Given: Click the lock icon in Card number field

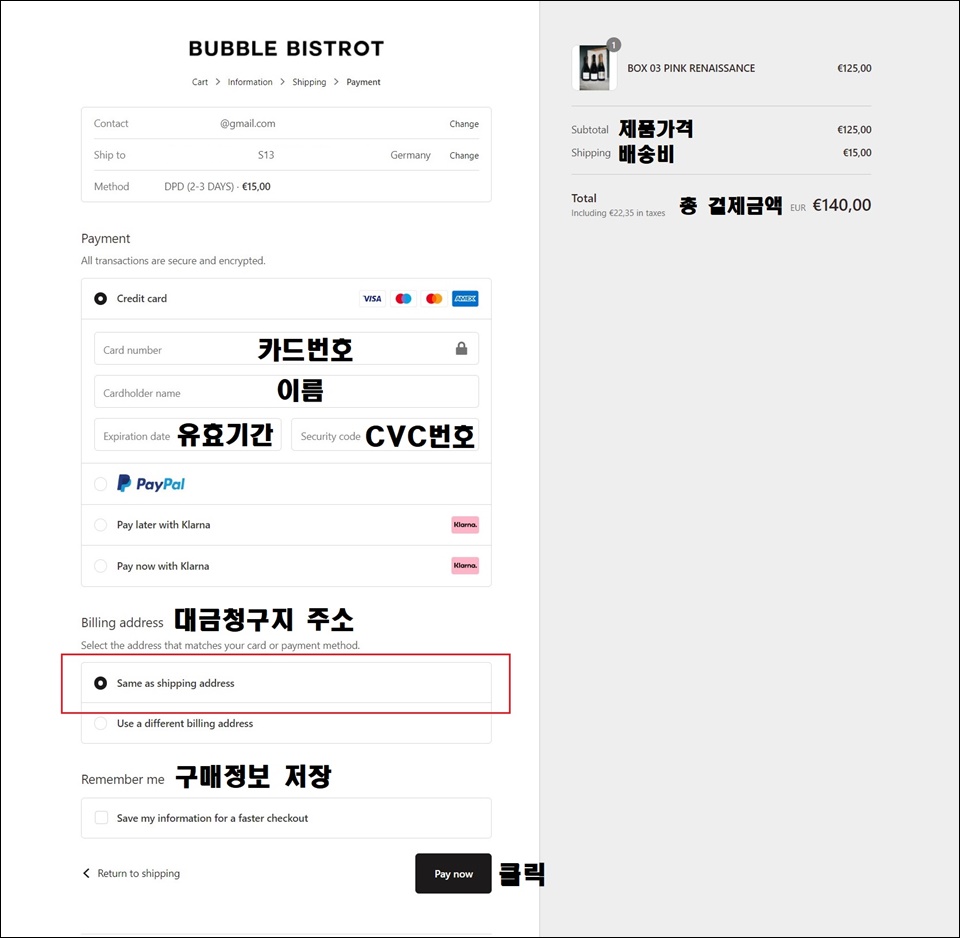Looking at the screenshot, I should pos(462,348).
